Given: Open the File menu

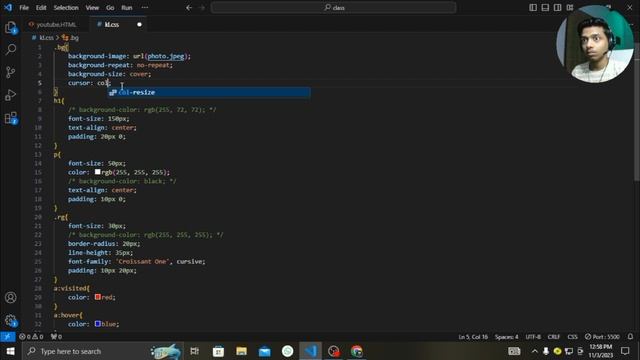Looking at the screenshot, I should [24, 7].
